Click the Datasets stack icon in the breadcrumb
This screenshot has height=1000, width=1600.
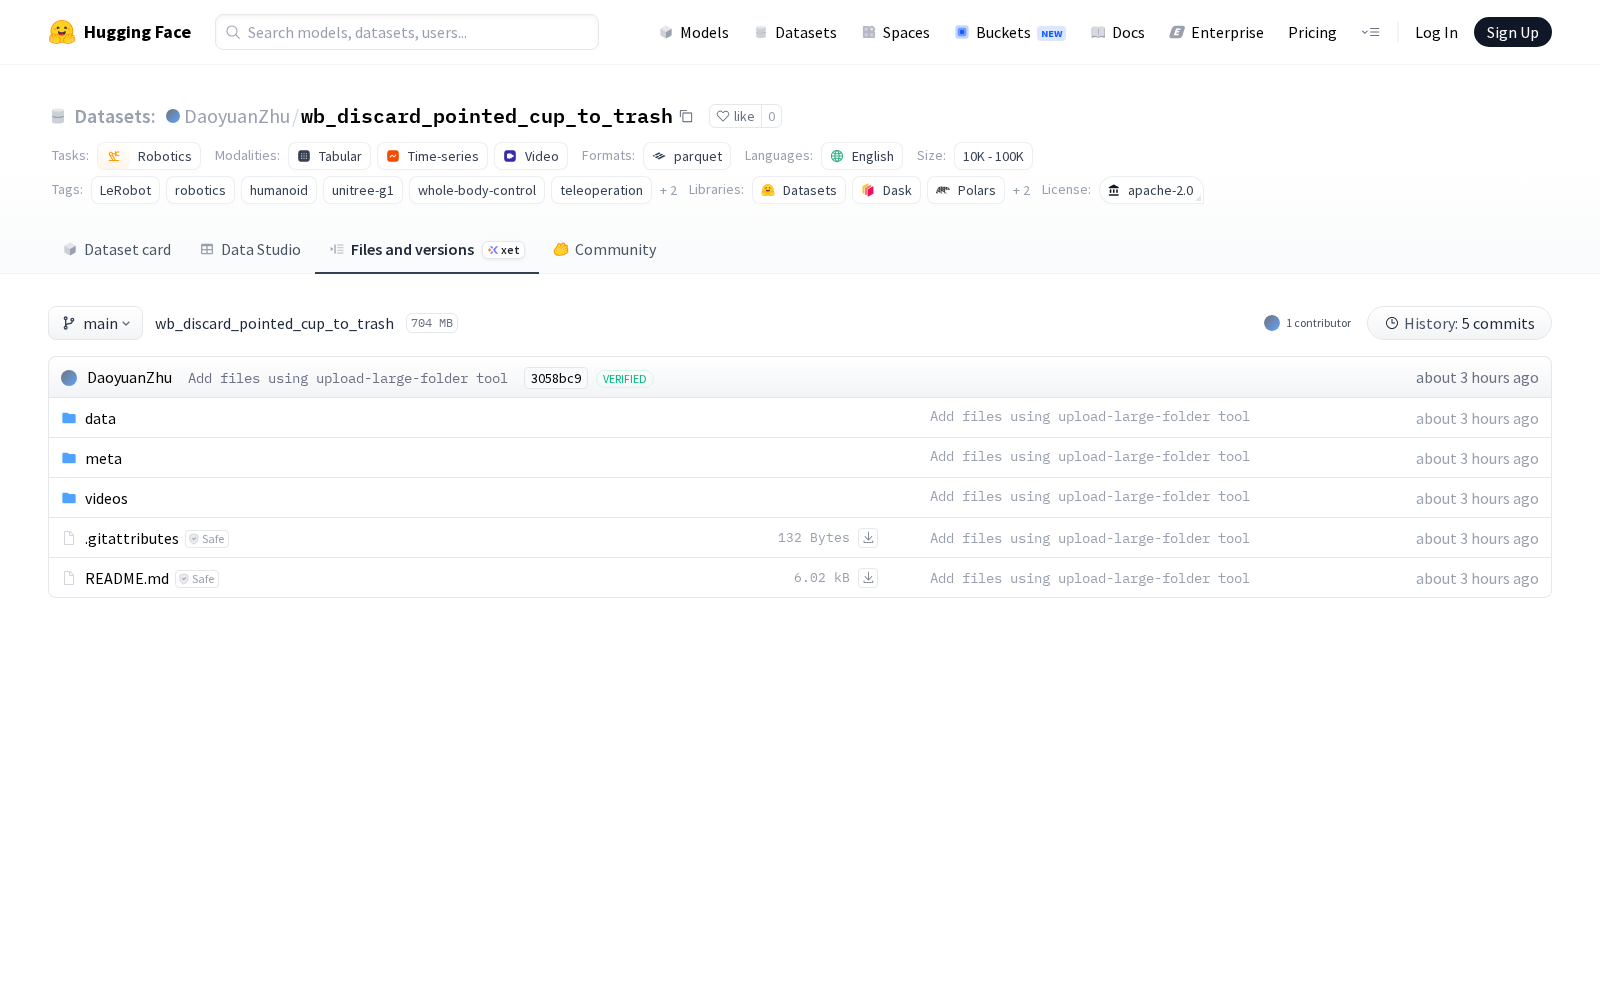(x=58, y=116)
